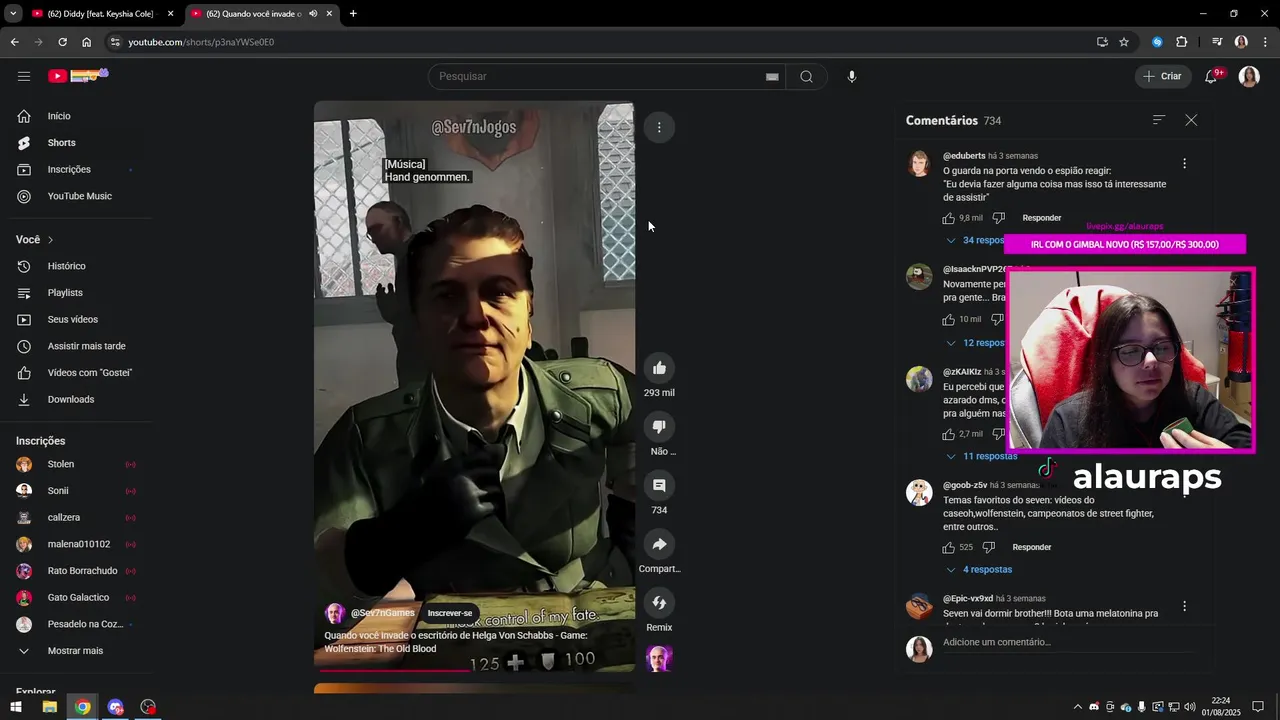Reload the page
Viewport: 1280px width, 720px height.
62,42
